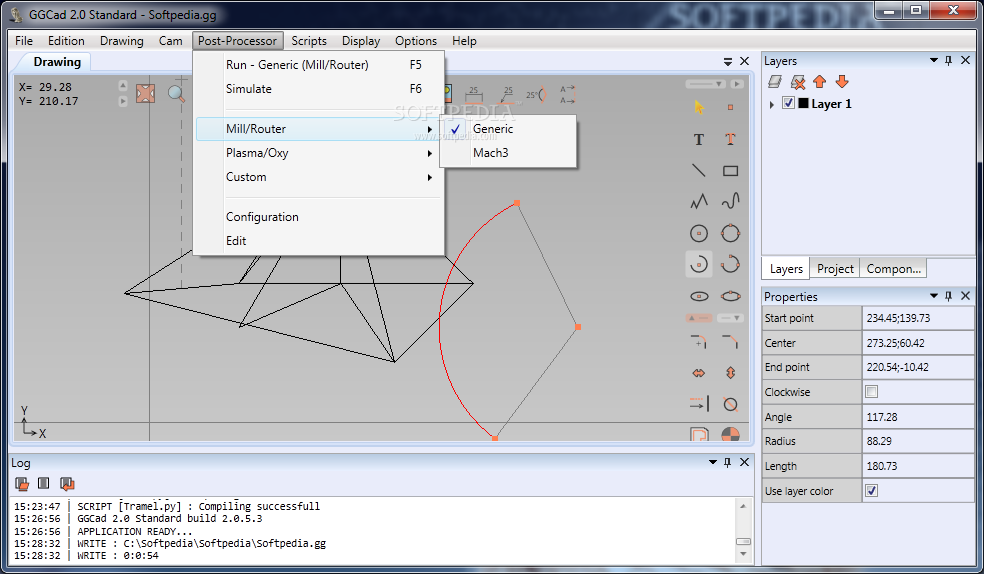The height and width of the screenshot is (574, 984).
Task: Select the line drawing tool
Action: point(698,171)
